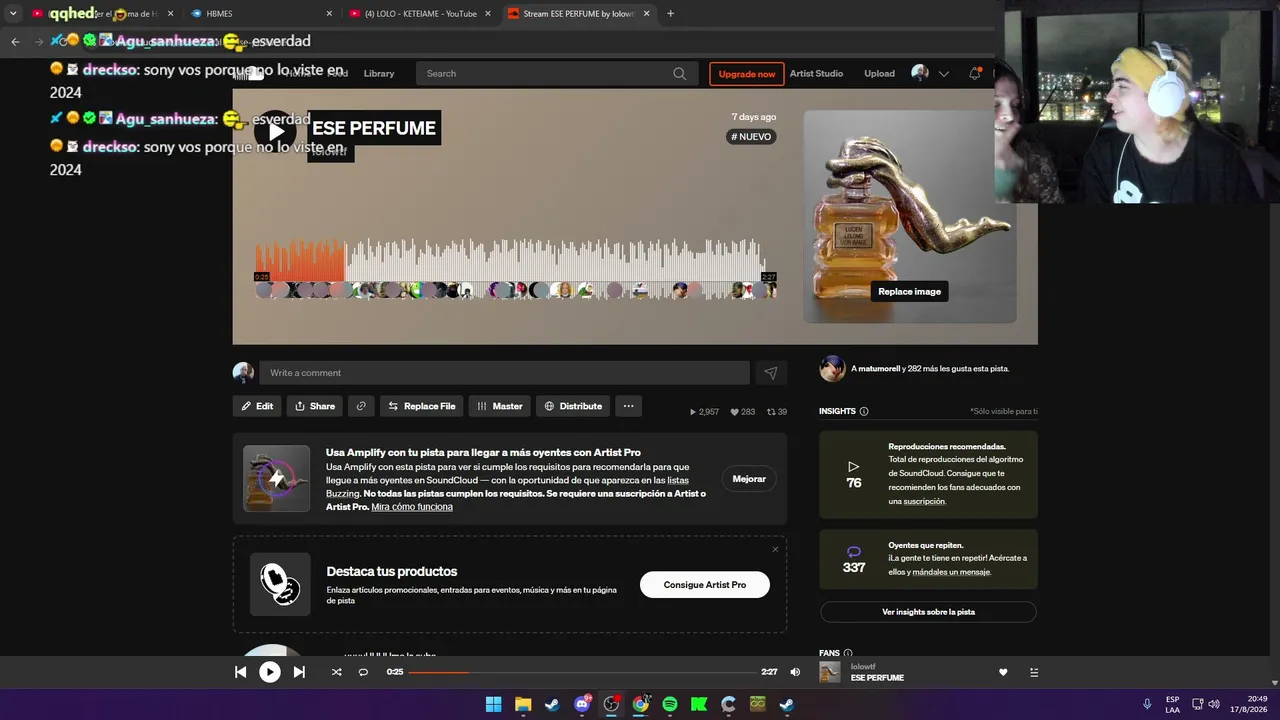Open the lolowtf artist link in player

(864, 666)
